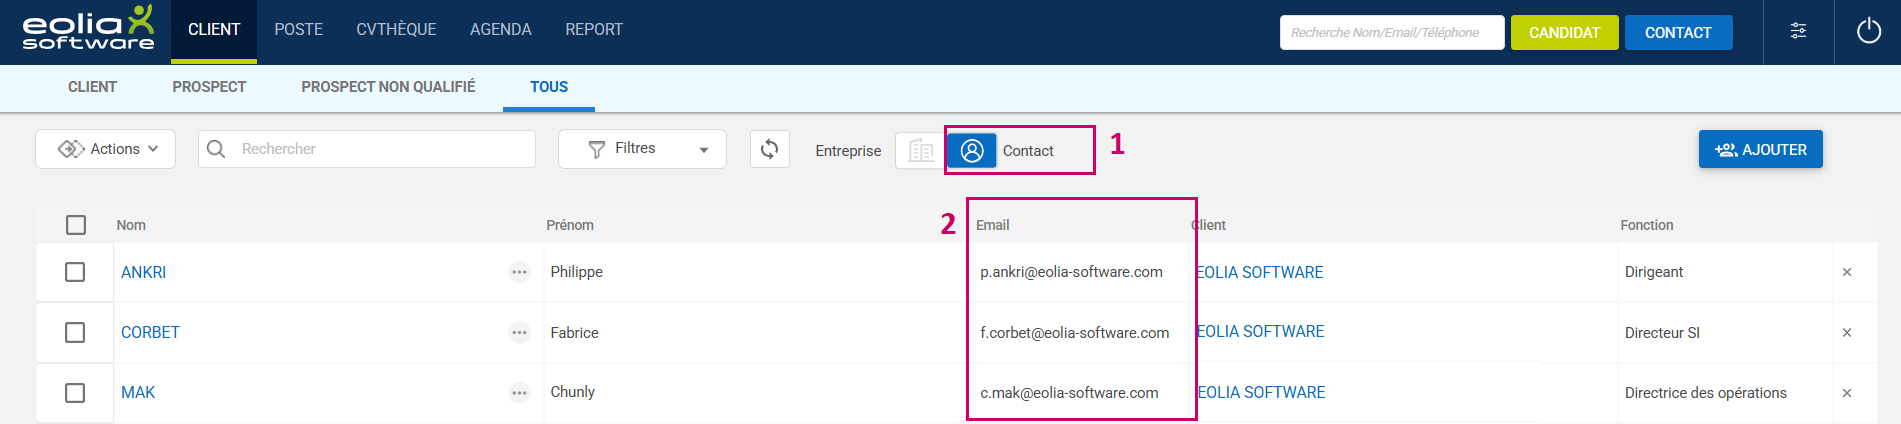Open the Filtres dropdown

point(642,149)
